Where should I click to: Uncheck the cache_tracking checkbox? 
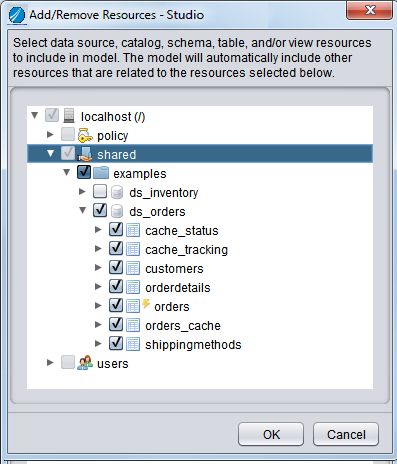click(x=116, y=248)
